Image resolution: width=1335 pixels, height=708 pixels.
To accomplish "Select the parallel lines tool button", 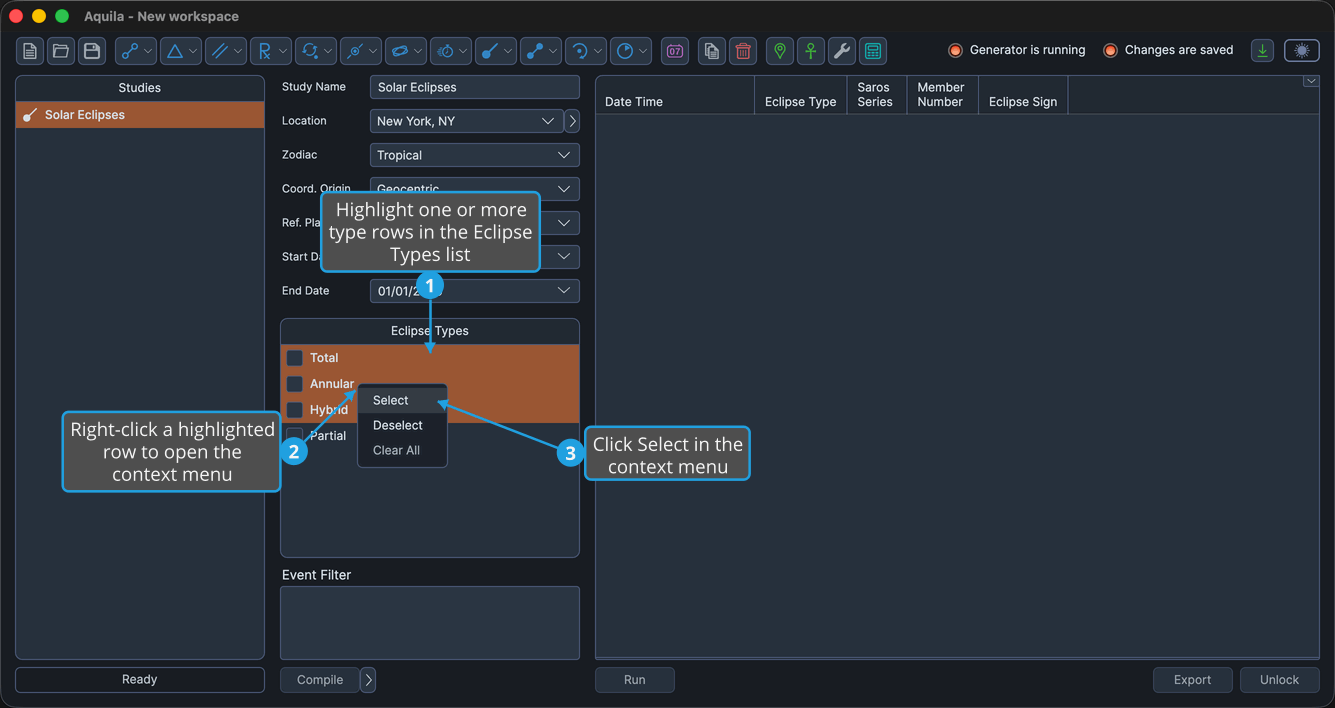I will [x=226, y=51].
